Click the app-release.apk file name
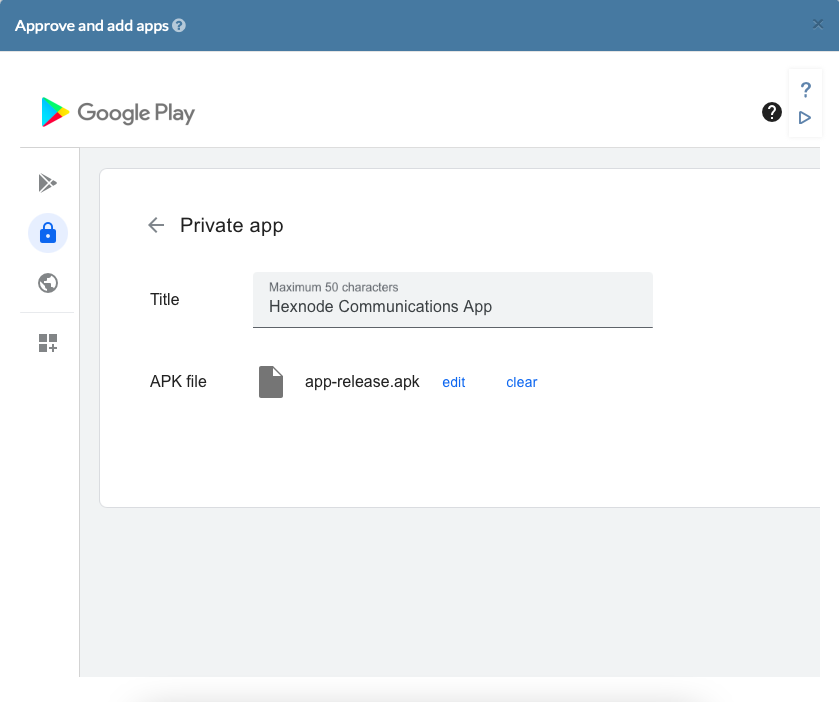The width and height of the screenshot is (839, 702). click(362, 382)
